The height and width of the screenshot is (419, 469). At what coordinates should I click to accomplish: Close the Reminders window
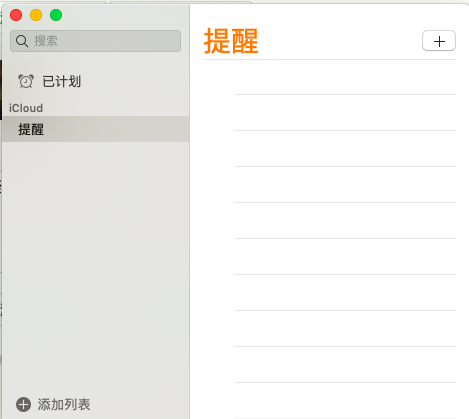[16, 15]
